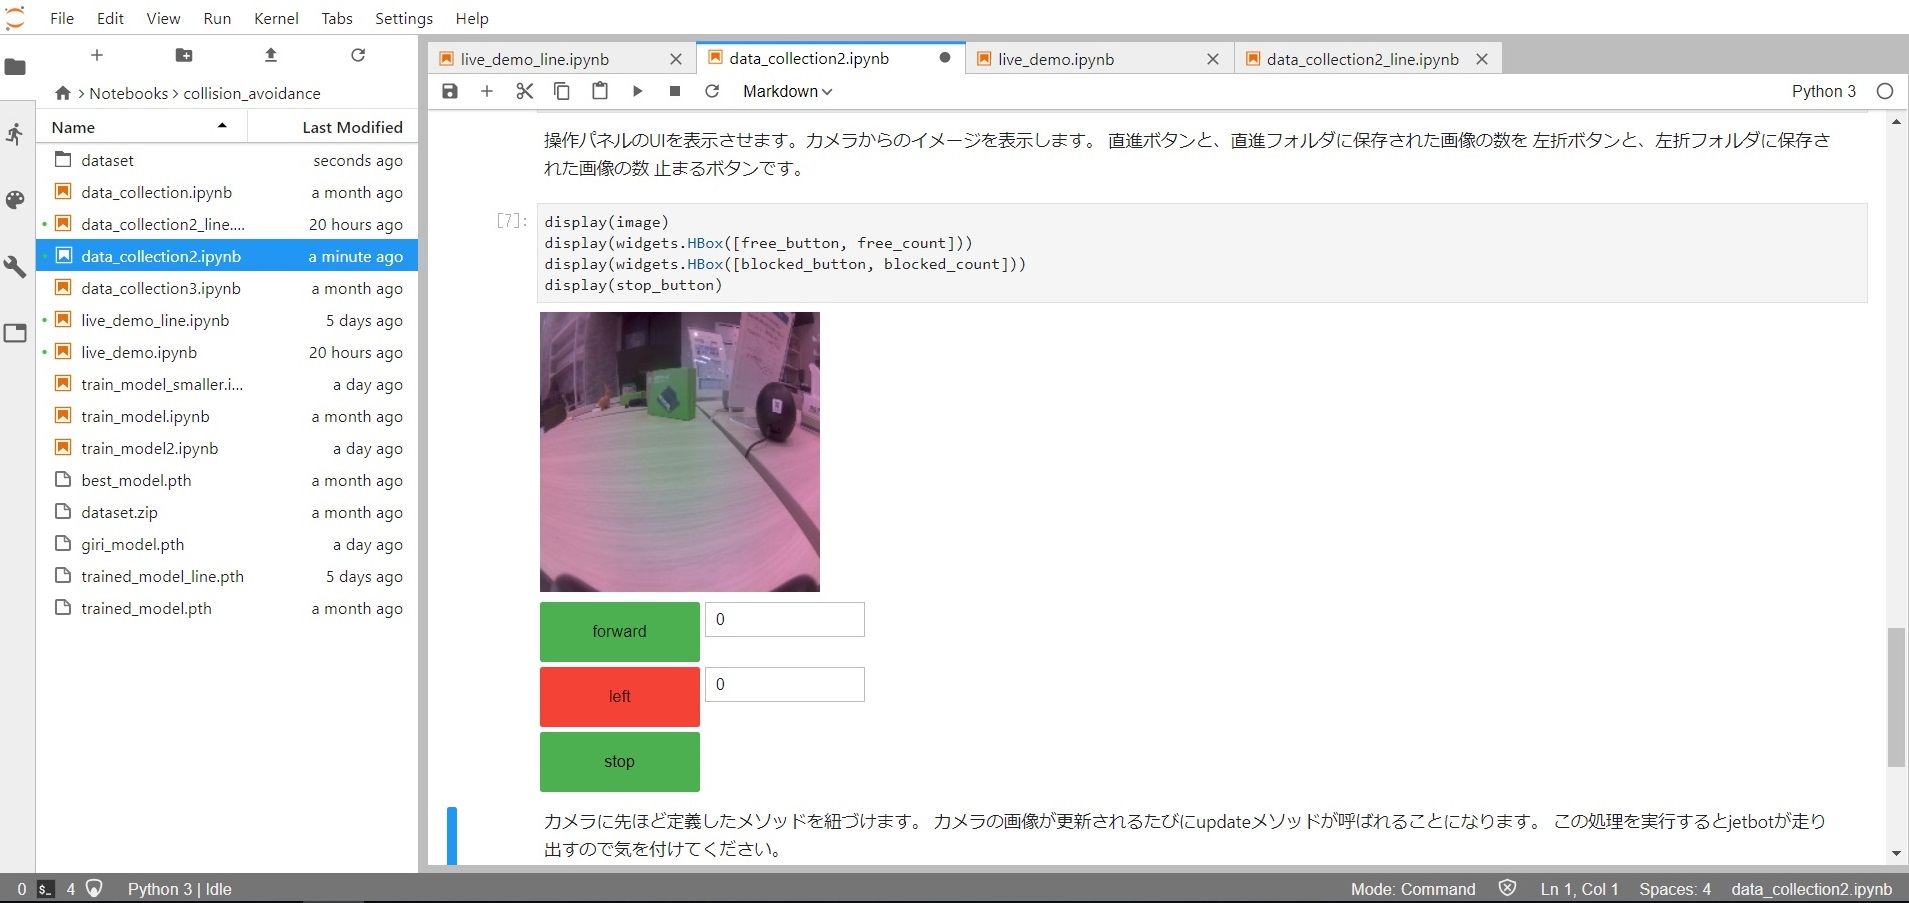
Task: Open the Settings menu
Action: click(404, 18)
